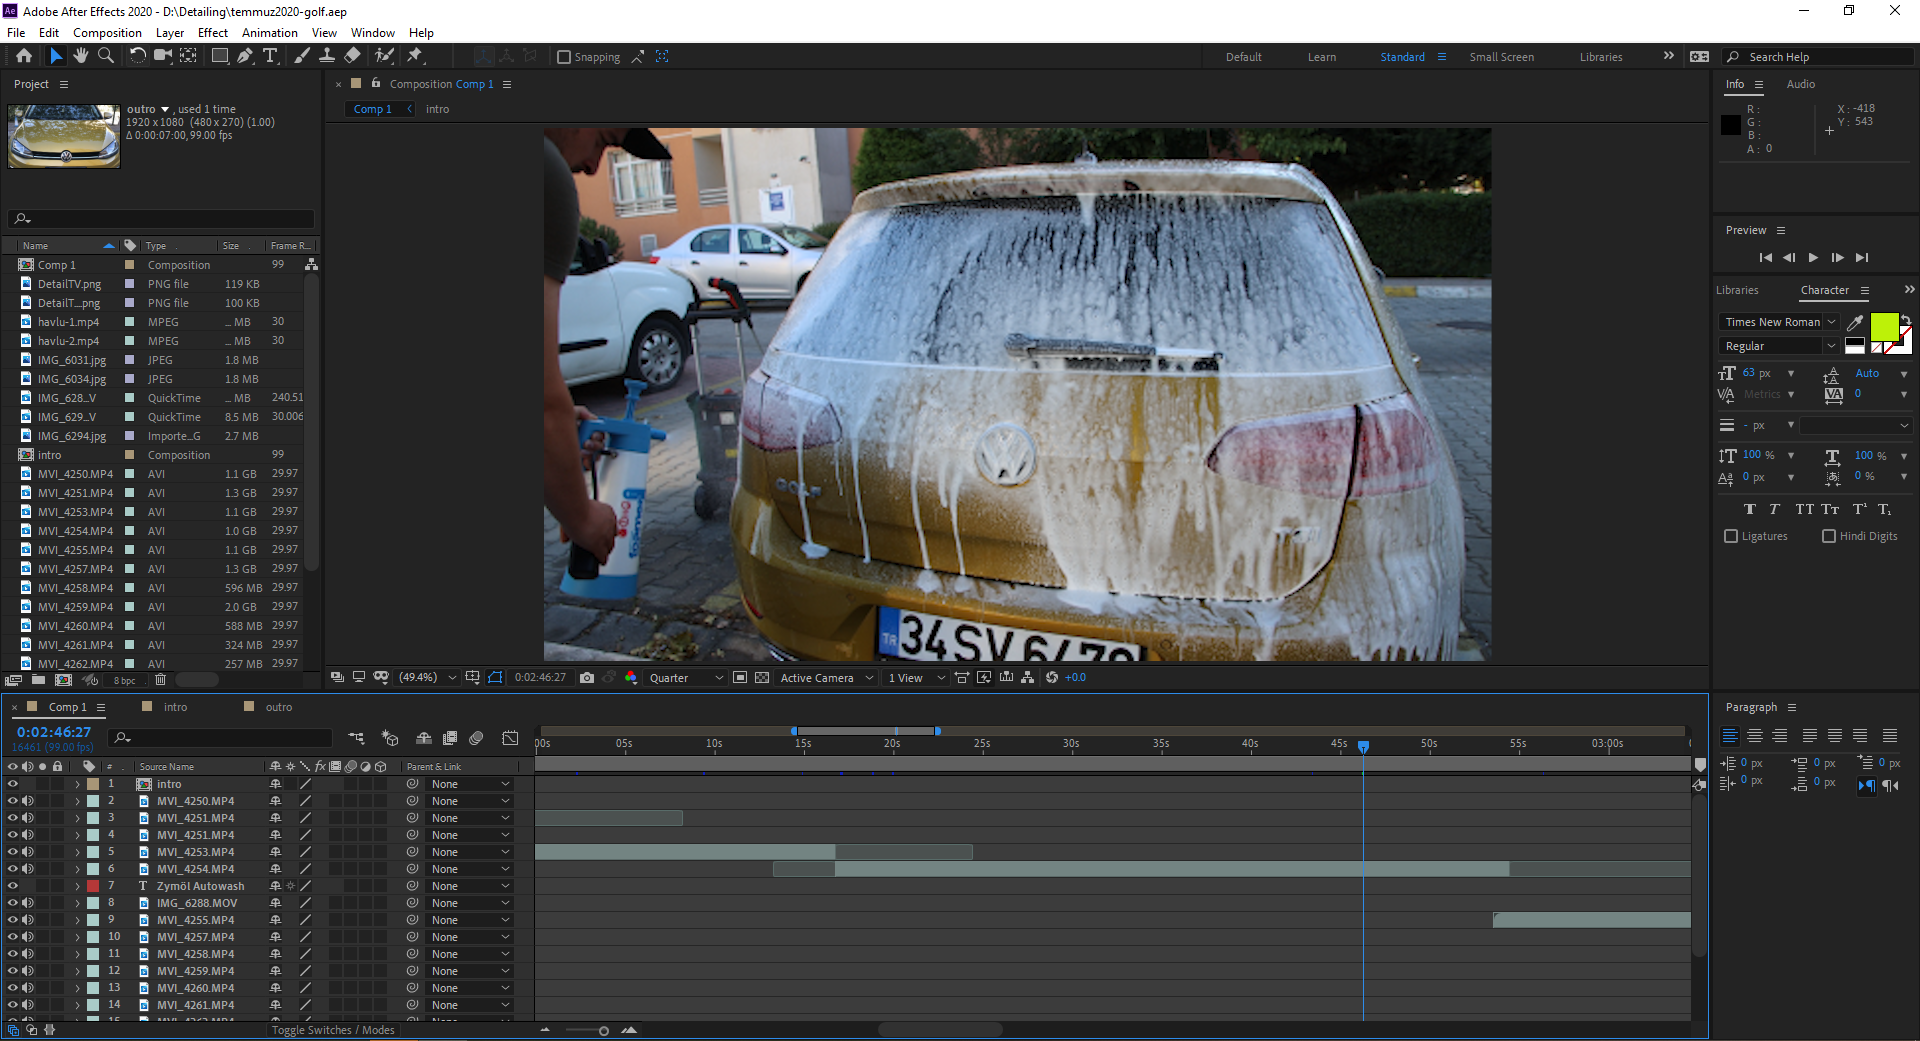Open the Show Channel color management icon
The image size is (1920, 1041).
tap(631, 677)
